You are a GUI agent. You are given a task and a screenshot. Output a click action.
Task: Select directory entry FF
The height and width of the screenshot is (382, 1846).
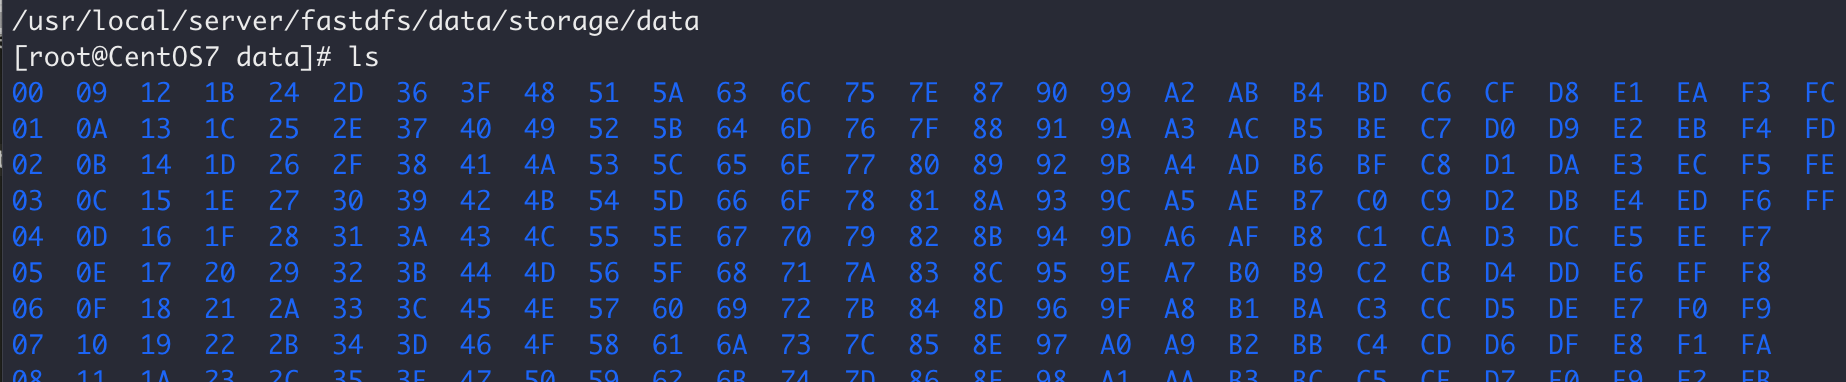click(1820, 201)
